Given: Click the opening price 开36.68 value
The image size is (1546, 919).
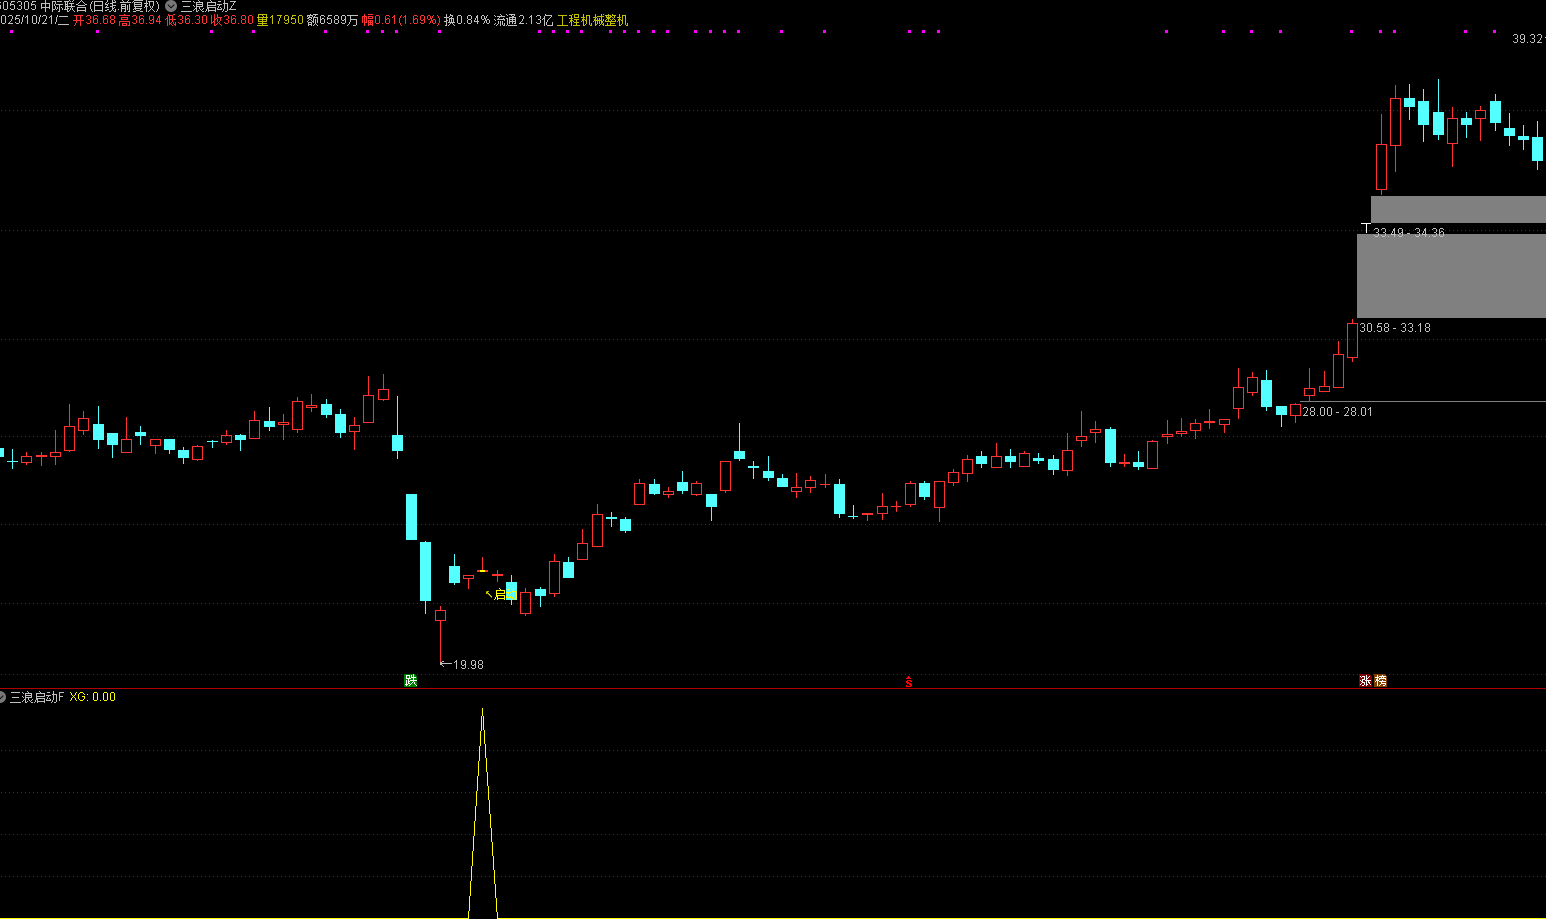Looking at the screenshot, I should pos(94,20).
